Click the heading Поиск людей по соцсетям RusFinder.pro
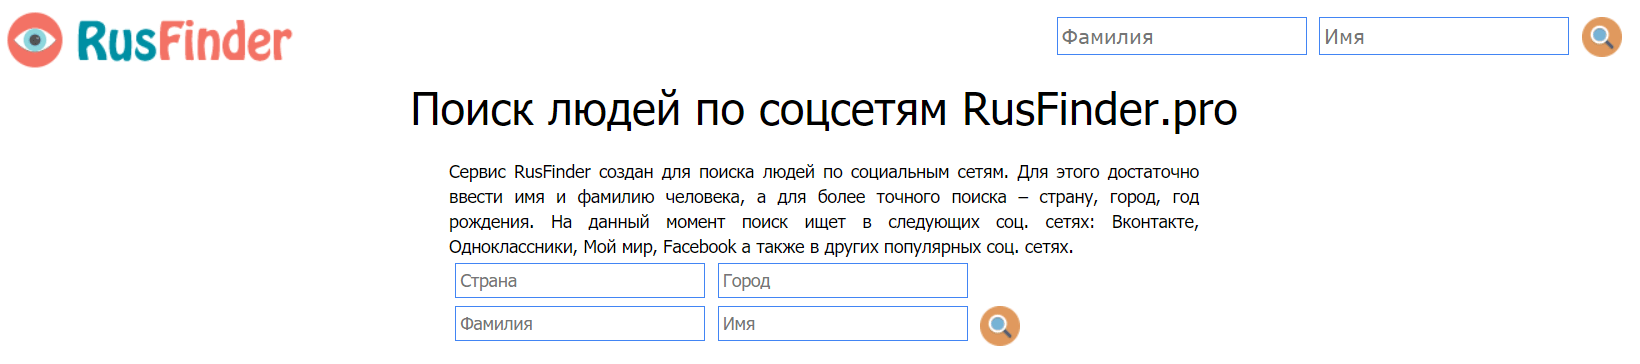 click(x=824, y=110)
